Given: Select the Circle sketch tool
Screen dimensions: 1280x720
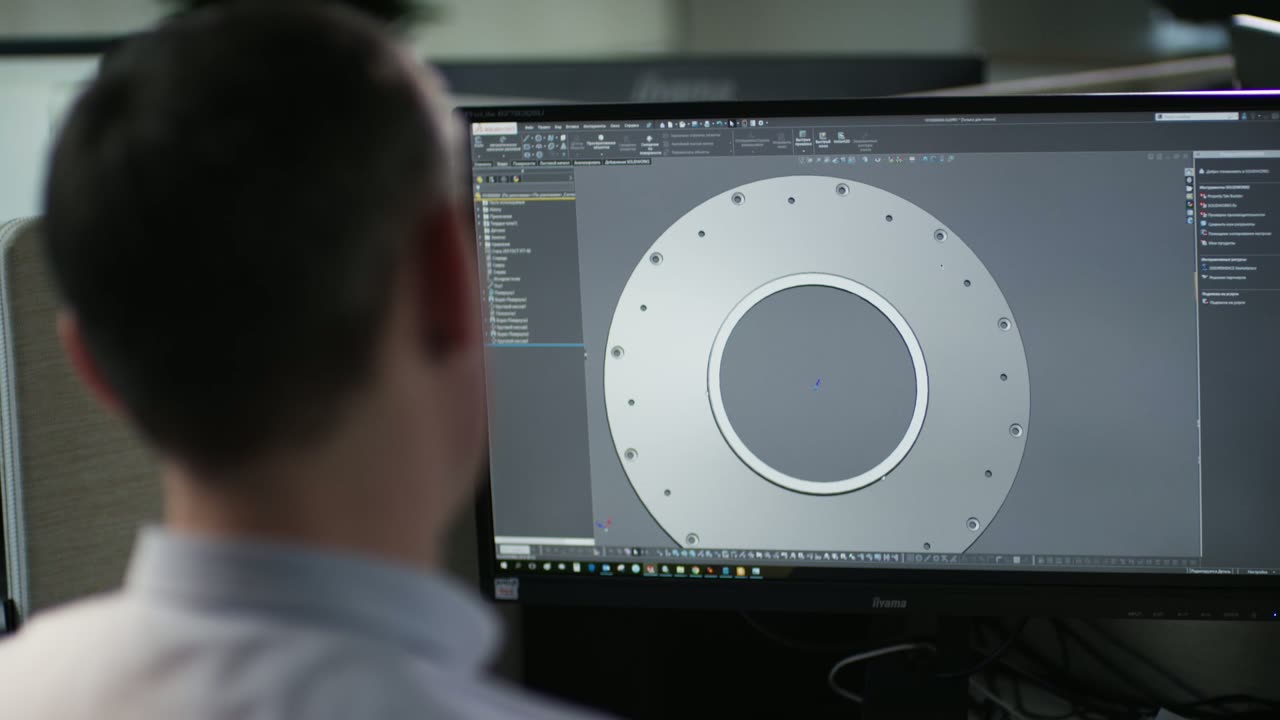Looking at the screenshot, I should [x=538, y=138].
